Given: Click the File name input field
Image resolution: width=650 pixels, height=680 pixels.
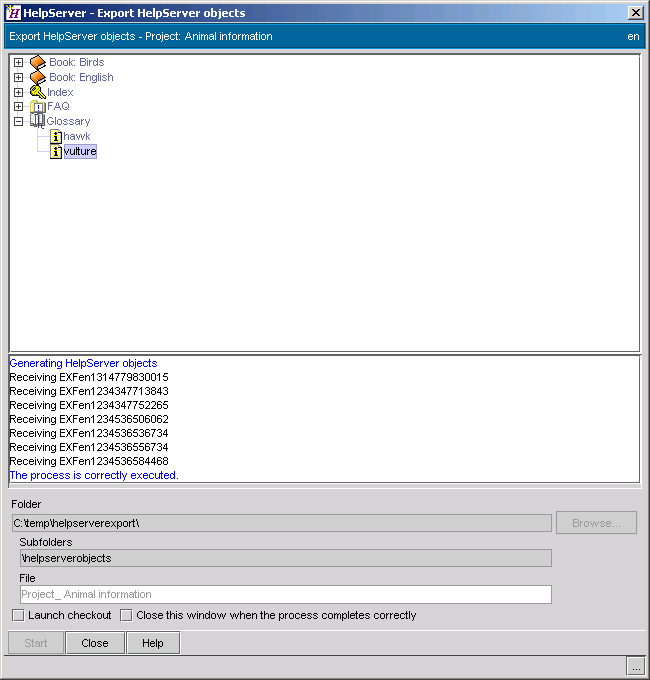Looking at the screenshot, I should pyautogui.click(x=286, y=594).
